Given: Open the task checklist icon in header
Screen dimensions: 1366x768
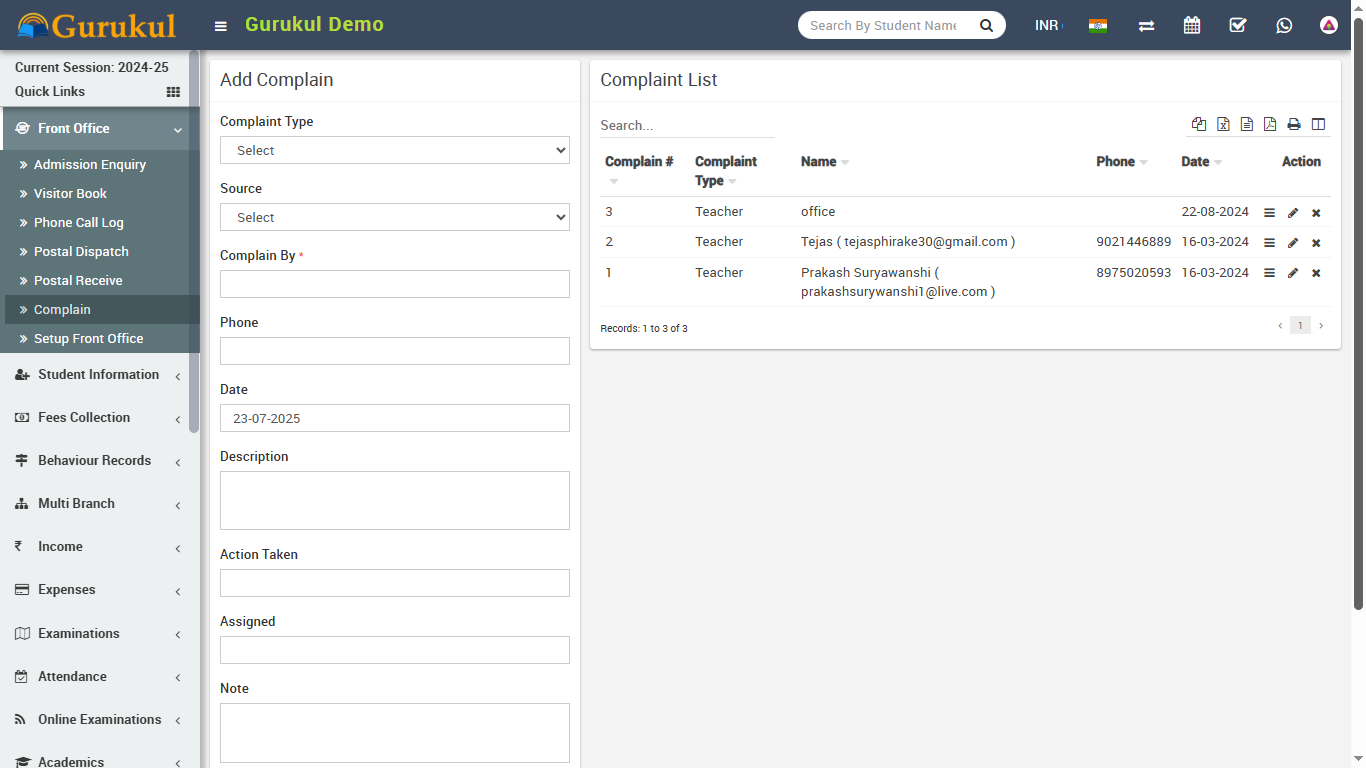Looking at the screenshot, I should [x=1238, y=25].
